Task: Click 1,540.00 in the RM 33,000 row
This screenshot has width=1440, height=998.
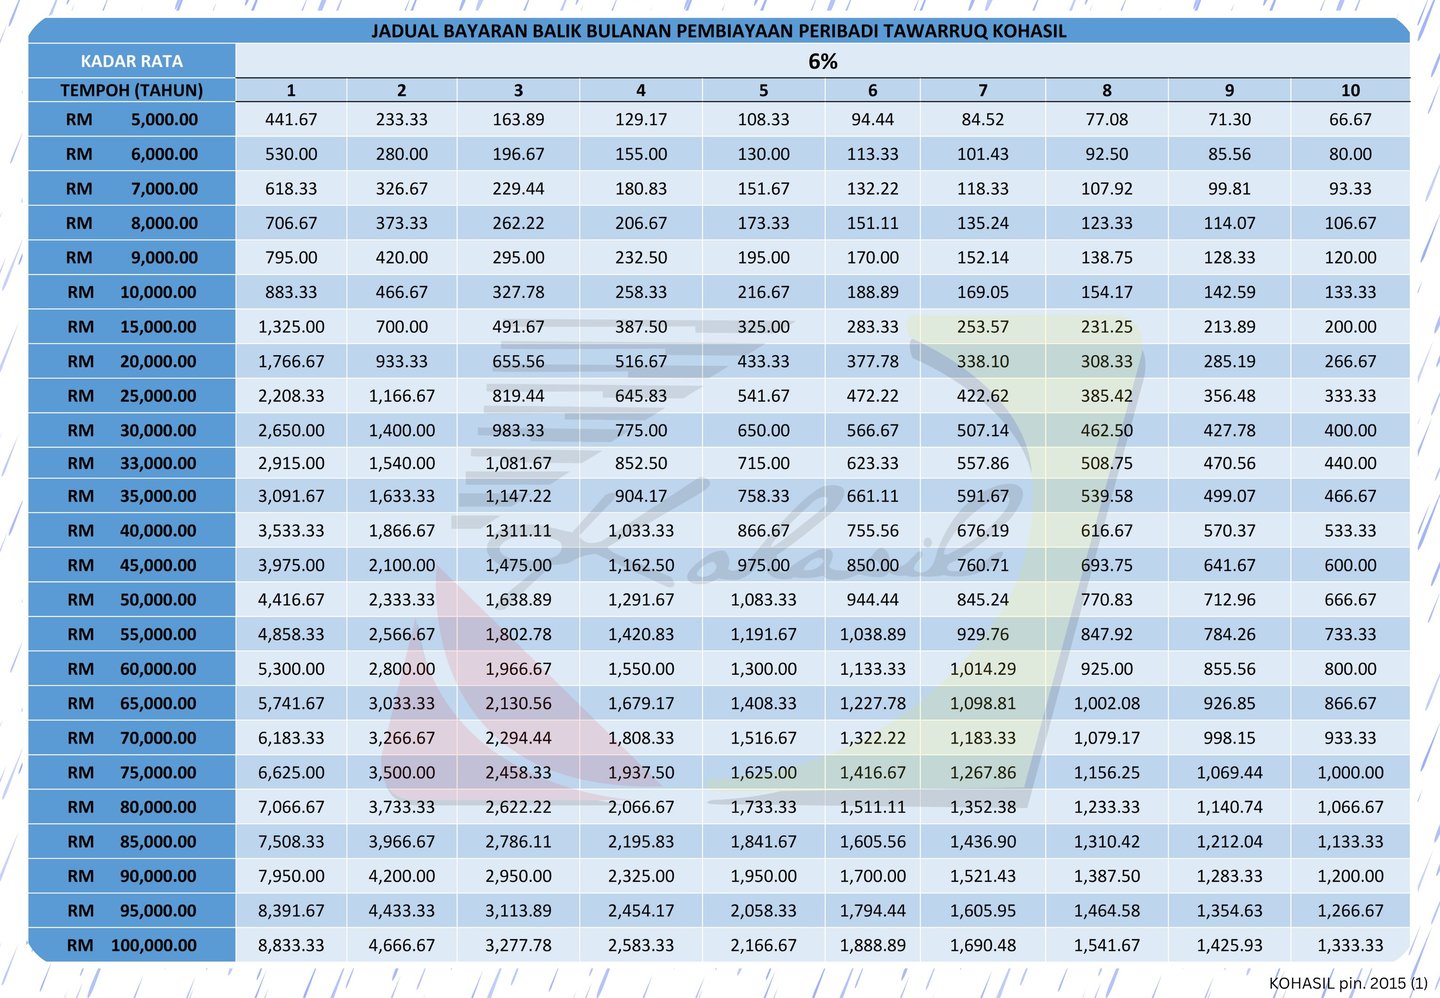Action: point(401,463)
